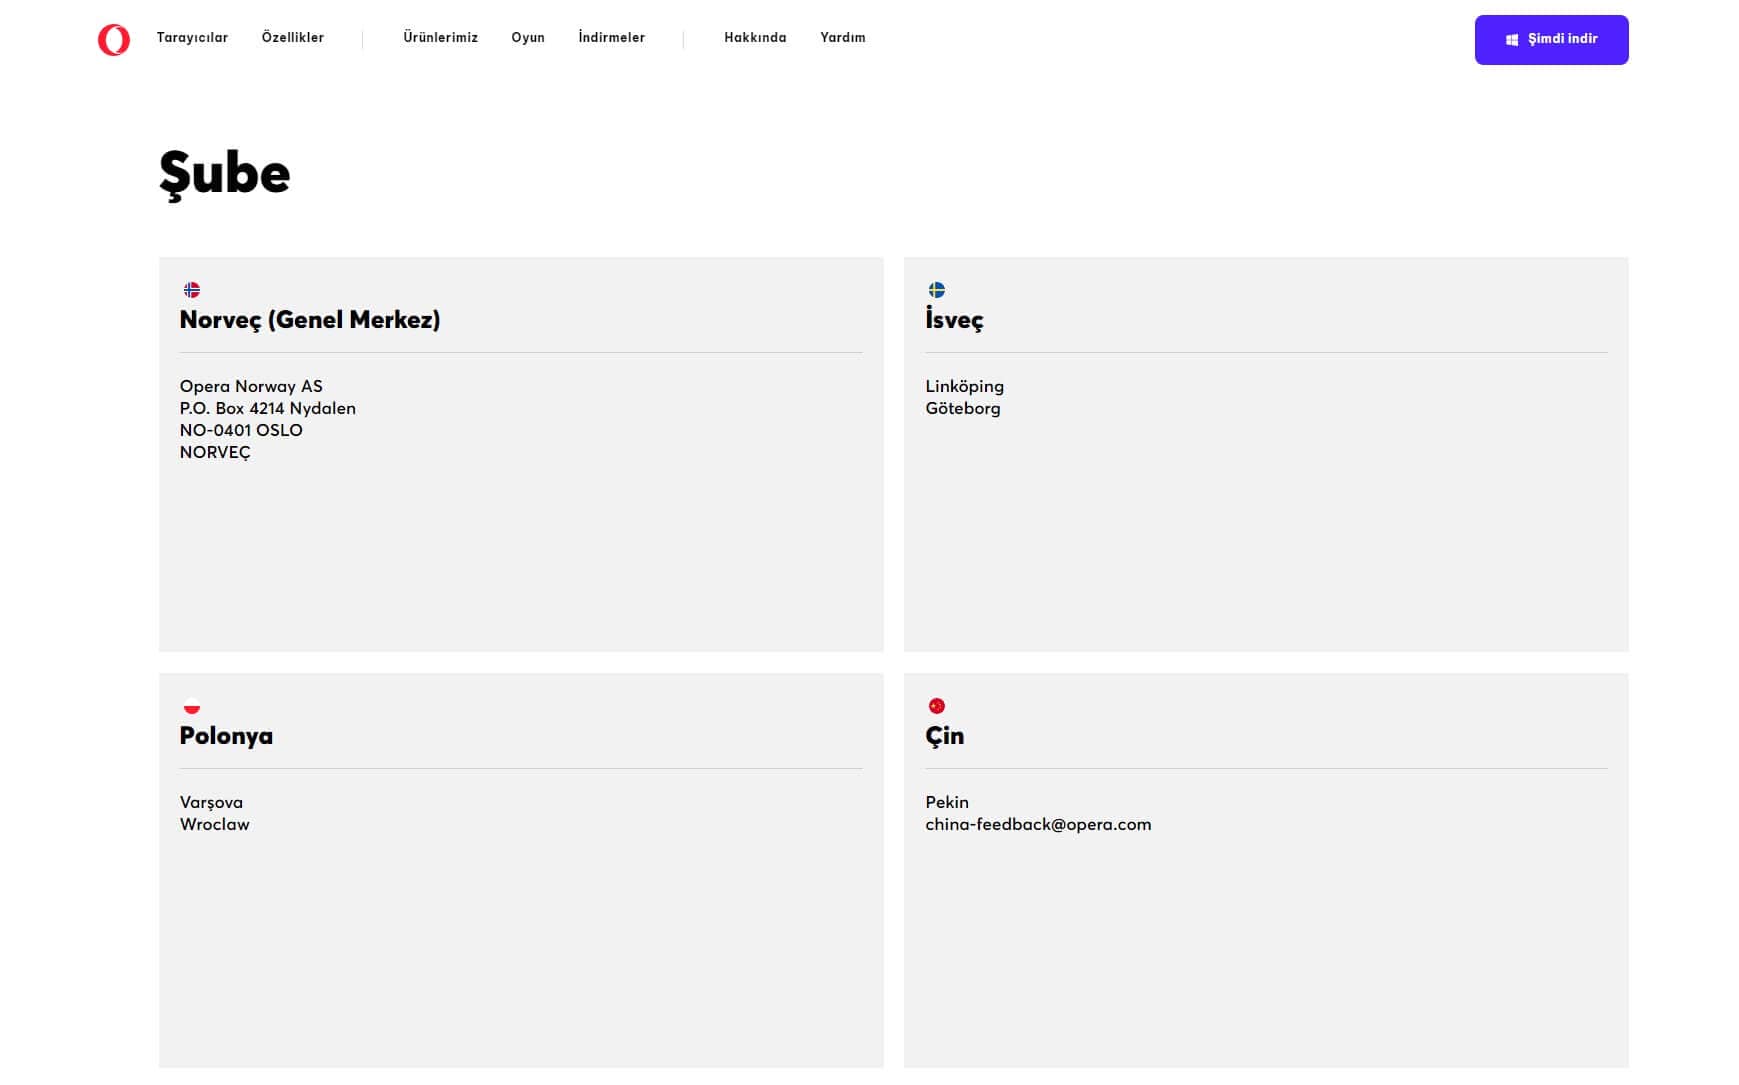Go to the Oyun menu item
1739x1085 pixels.
pyautogui.click(x=528, y=37)
